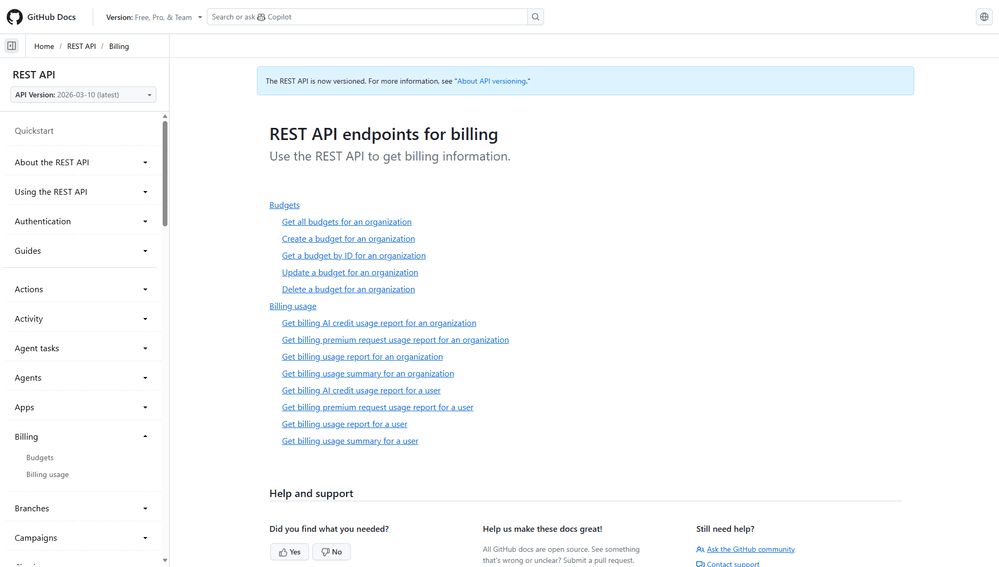
Task: Open premium request usage report for a user
Action: 378,408
